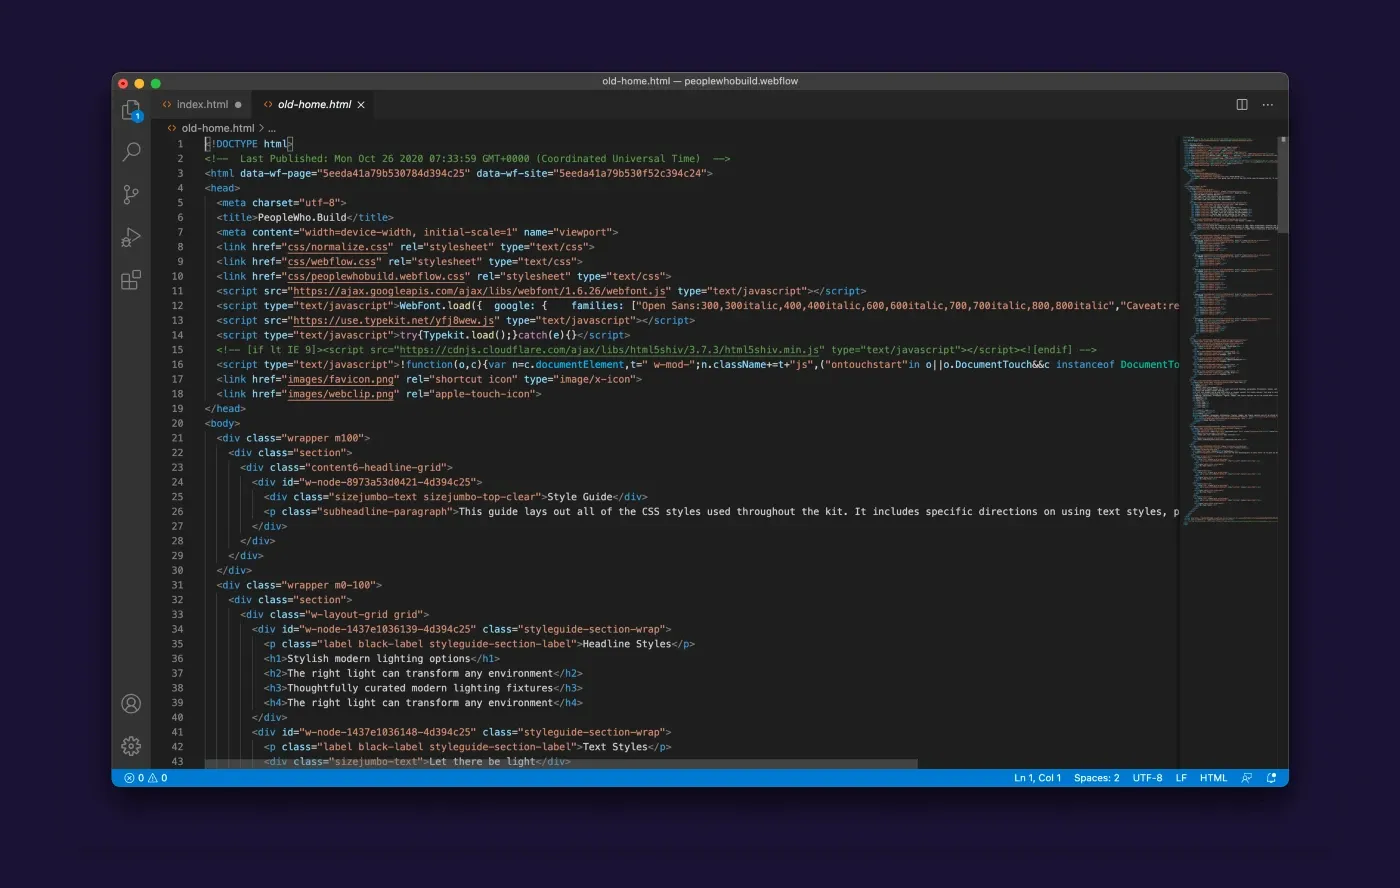Click the minimap code overview
The height and width of the screenshot is (888, 1400).
tap(1229, 330)
